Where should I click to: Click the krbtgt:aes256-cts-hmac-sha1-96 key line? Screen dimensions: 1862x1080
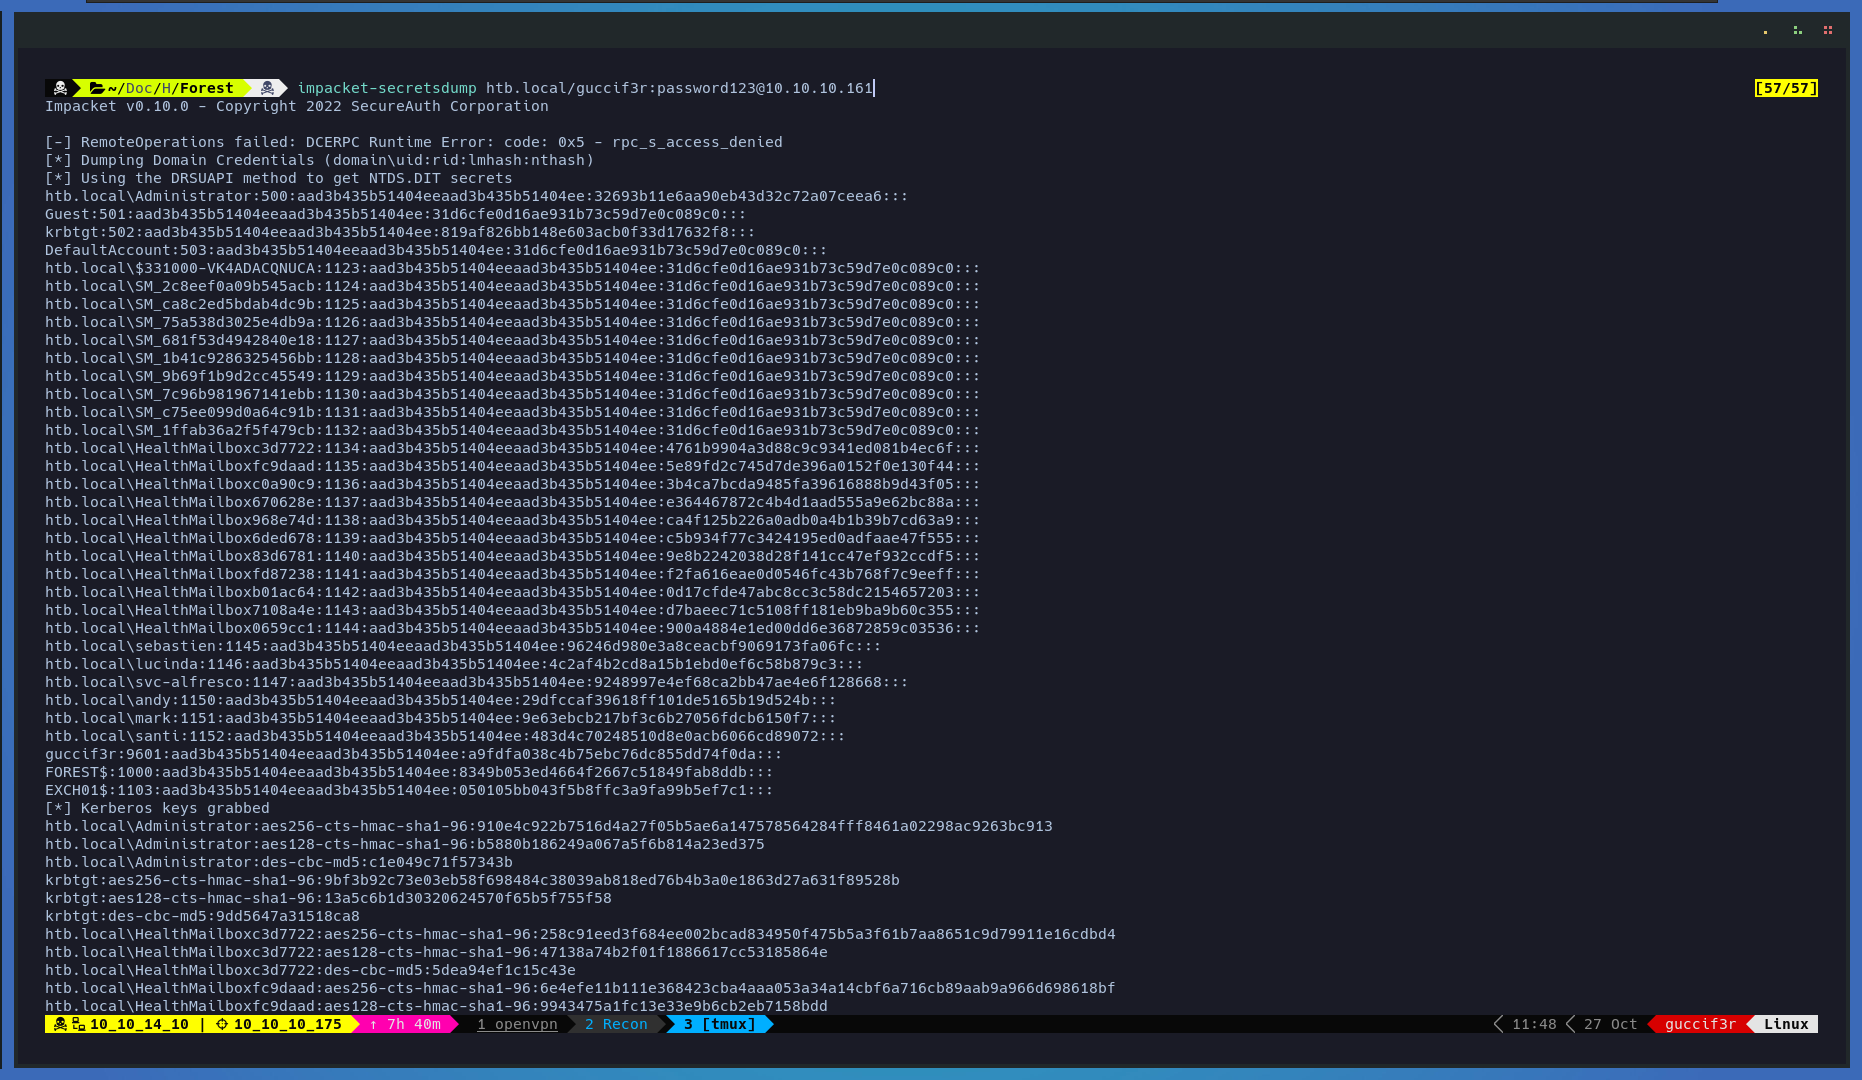coord(472,880)
